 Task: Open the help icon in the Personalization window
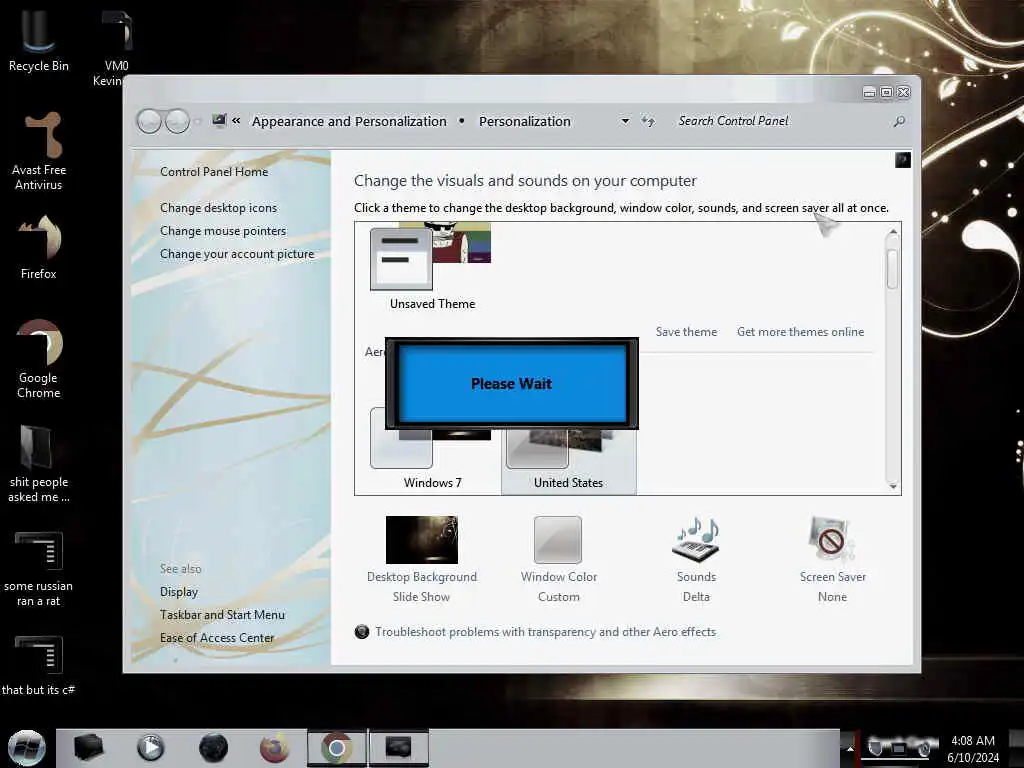click(903, 160)
